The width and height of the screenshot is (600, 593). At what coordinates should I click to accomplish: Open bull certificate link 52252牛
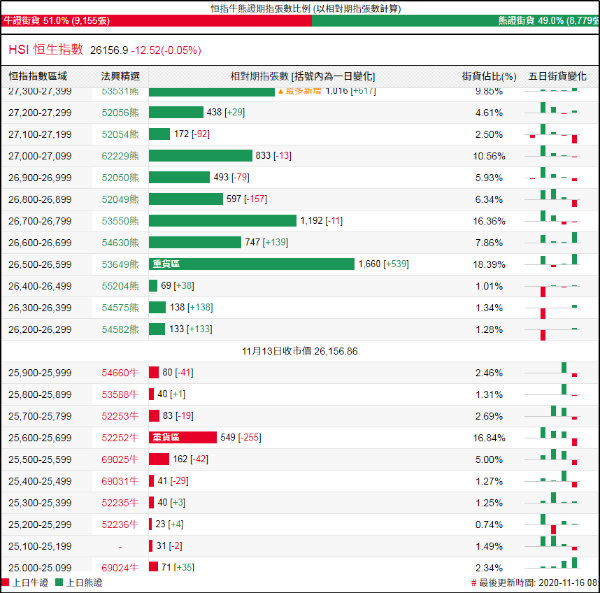(120, 438)
